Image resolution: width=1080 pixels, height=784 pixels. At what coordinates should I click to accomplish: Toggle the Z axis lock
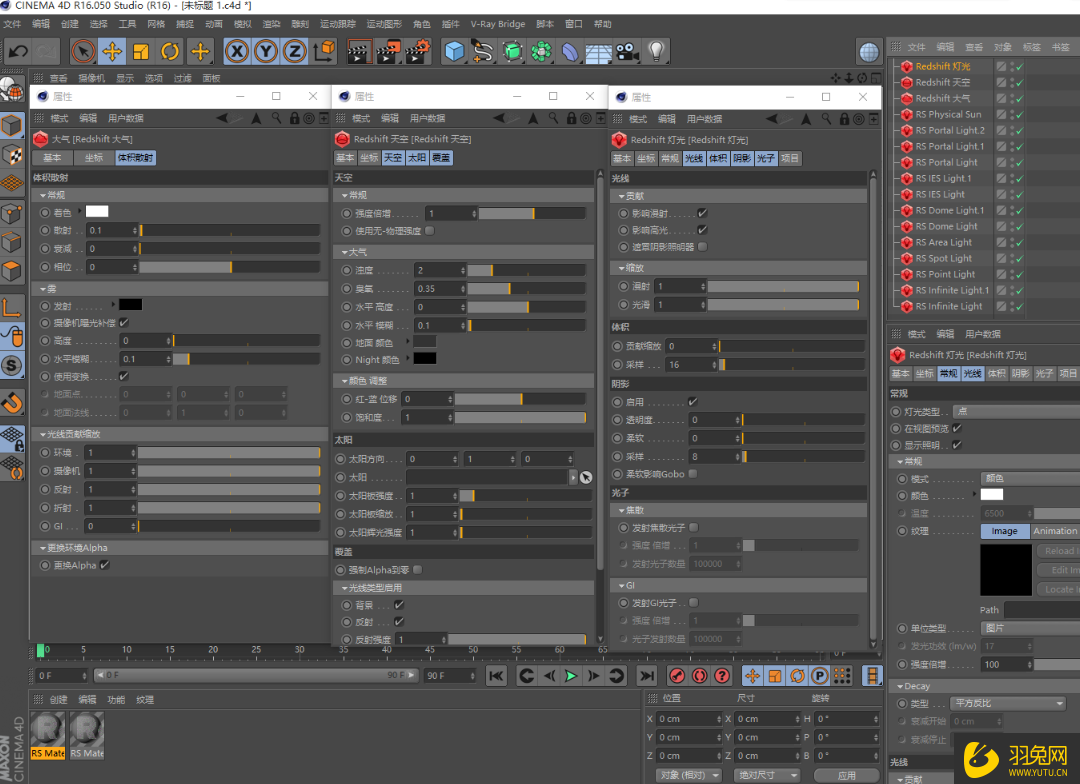click(x=295, y=52)
